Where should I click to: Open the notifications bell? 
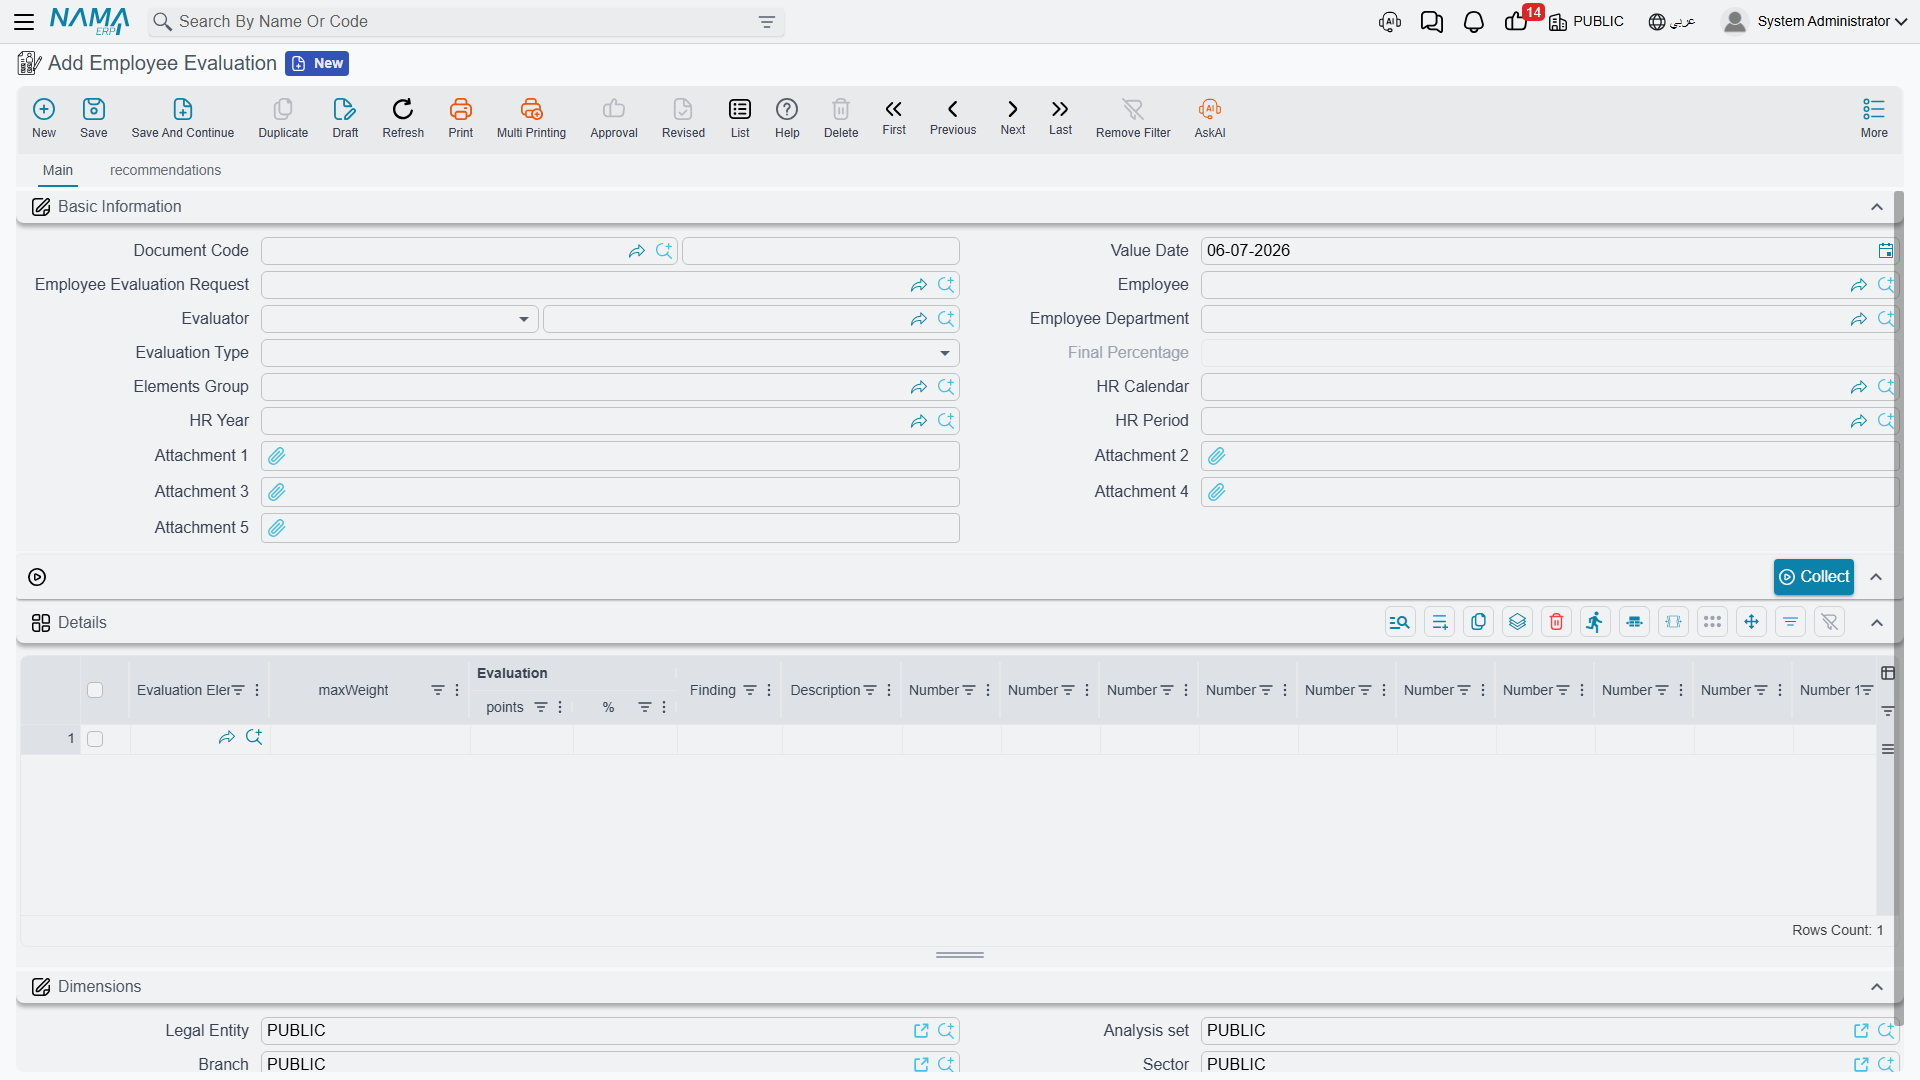tap(1473, 22)
